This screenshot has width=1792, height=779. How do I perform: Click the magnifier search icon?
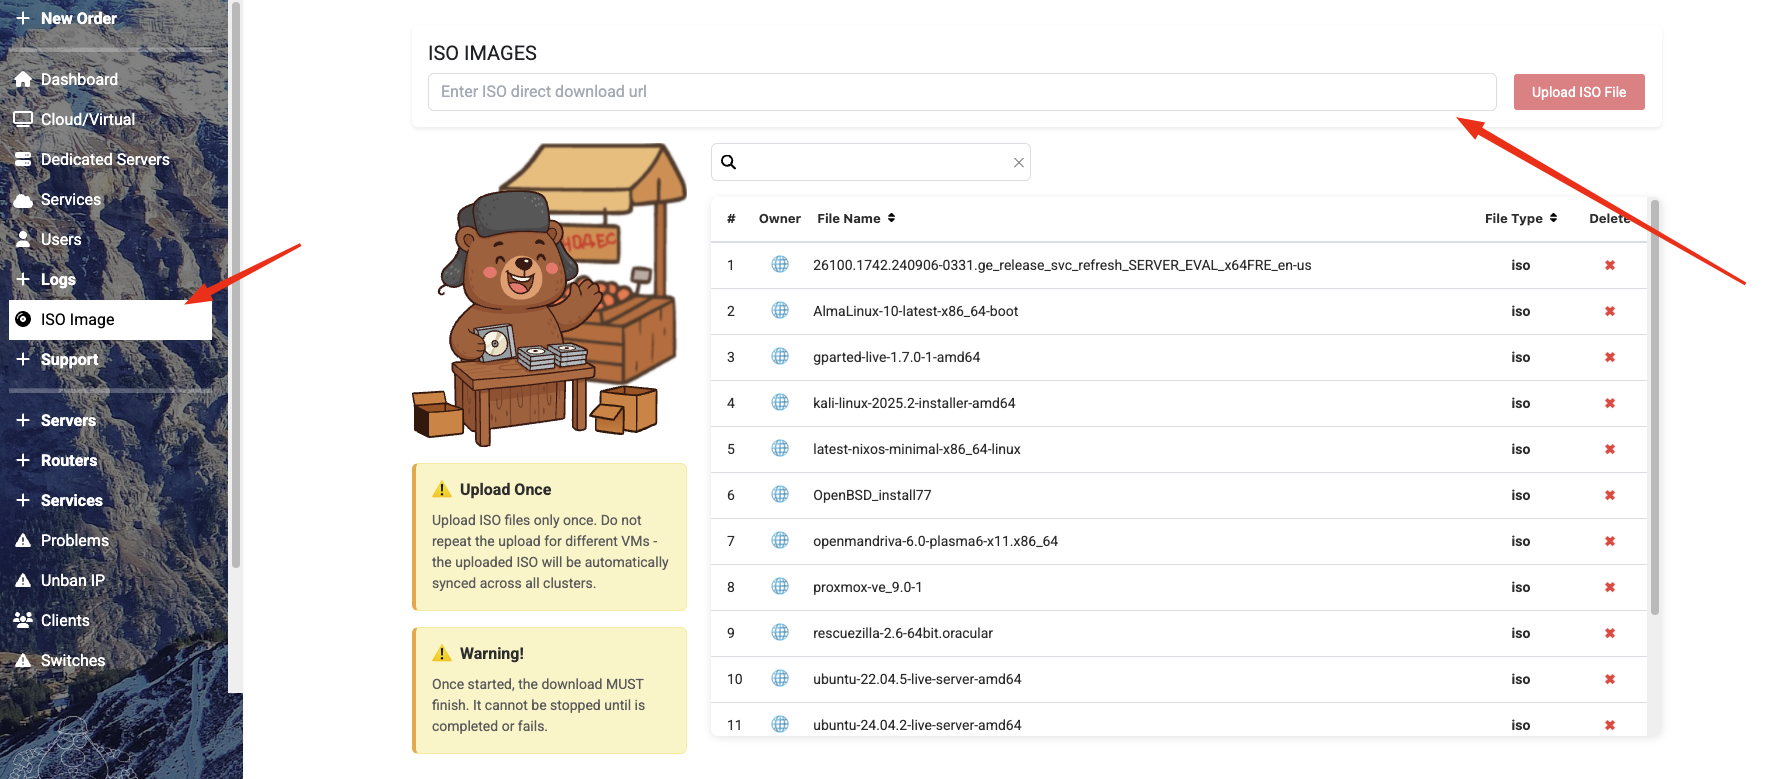(x=729, y=162)
